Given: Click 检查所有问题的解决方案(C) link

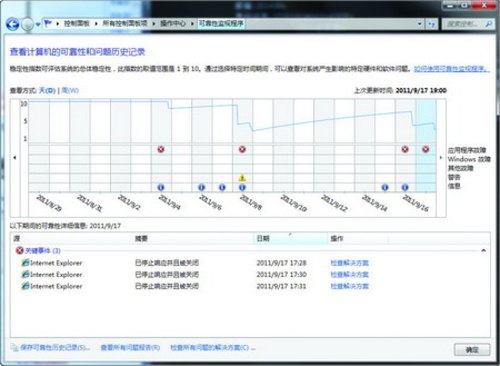Looking at the screenshot, I should tap(213, 347).
